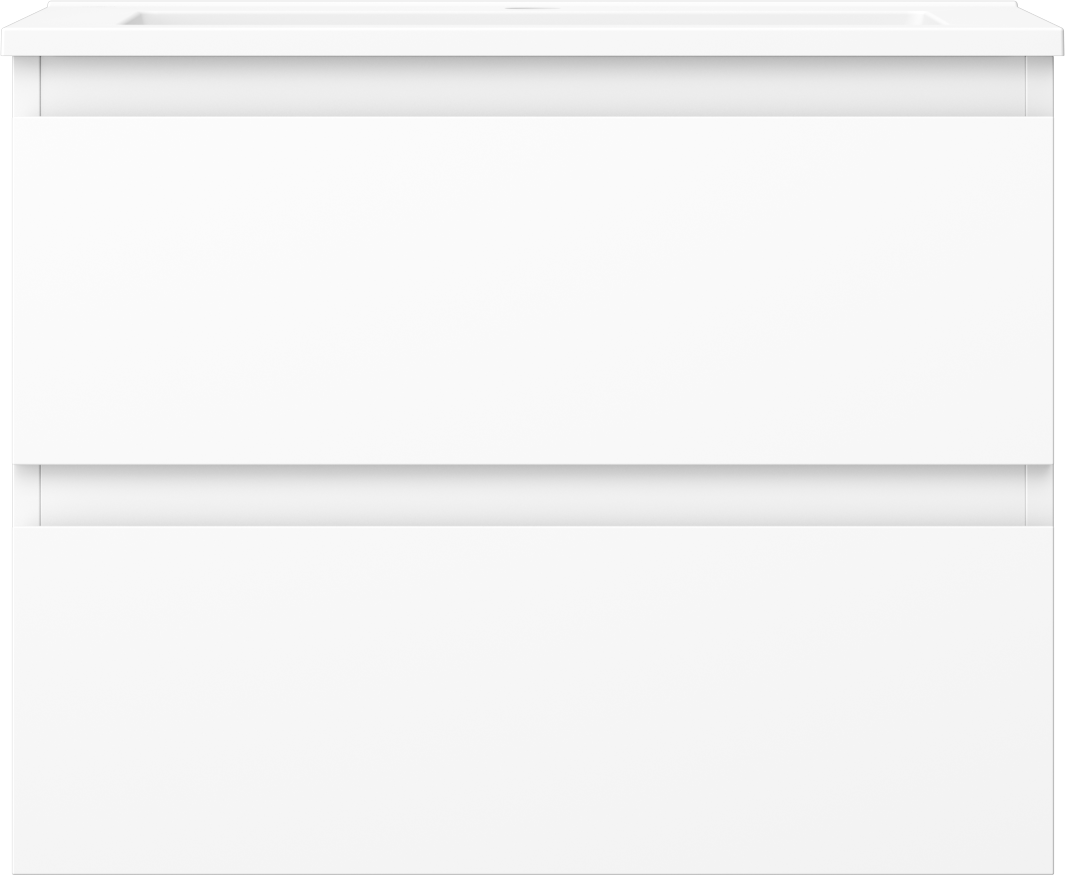Click the left side panel beside lower recess
This screenshot has height=876, width=1065.
(x=26, y=495)
